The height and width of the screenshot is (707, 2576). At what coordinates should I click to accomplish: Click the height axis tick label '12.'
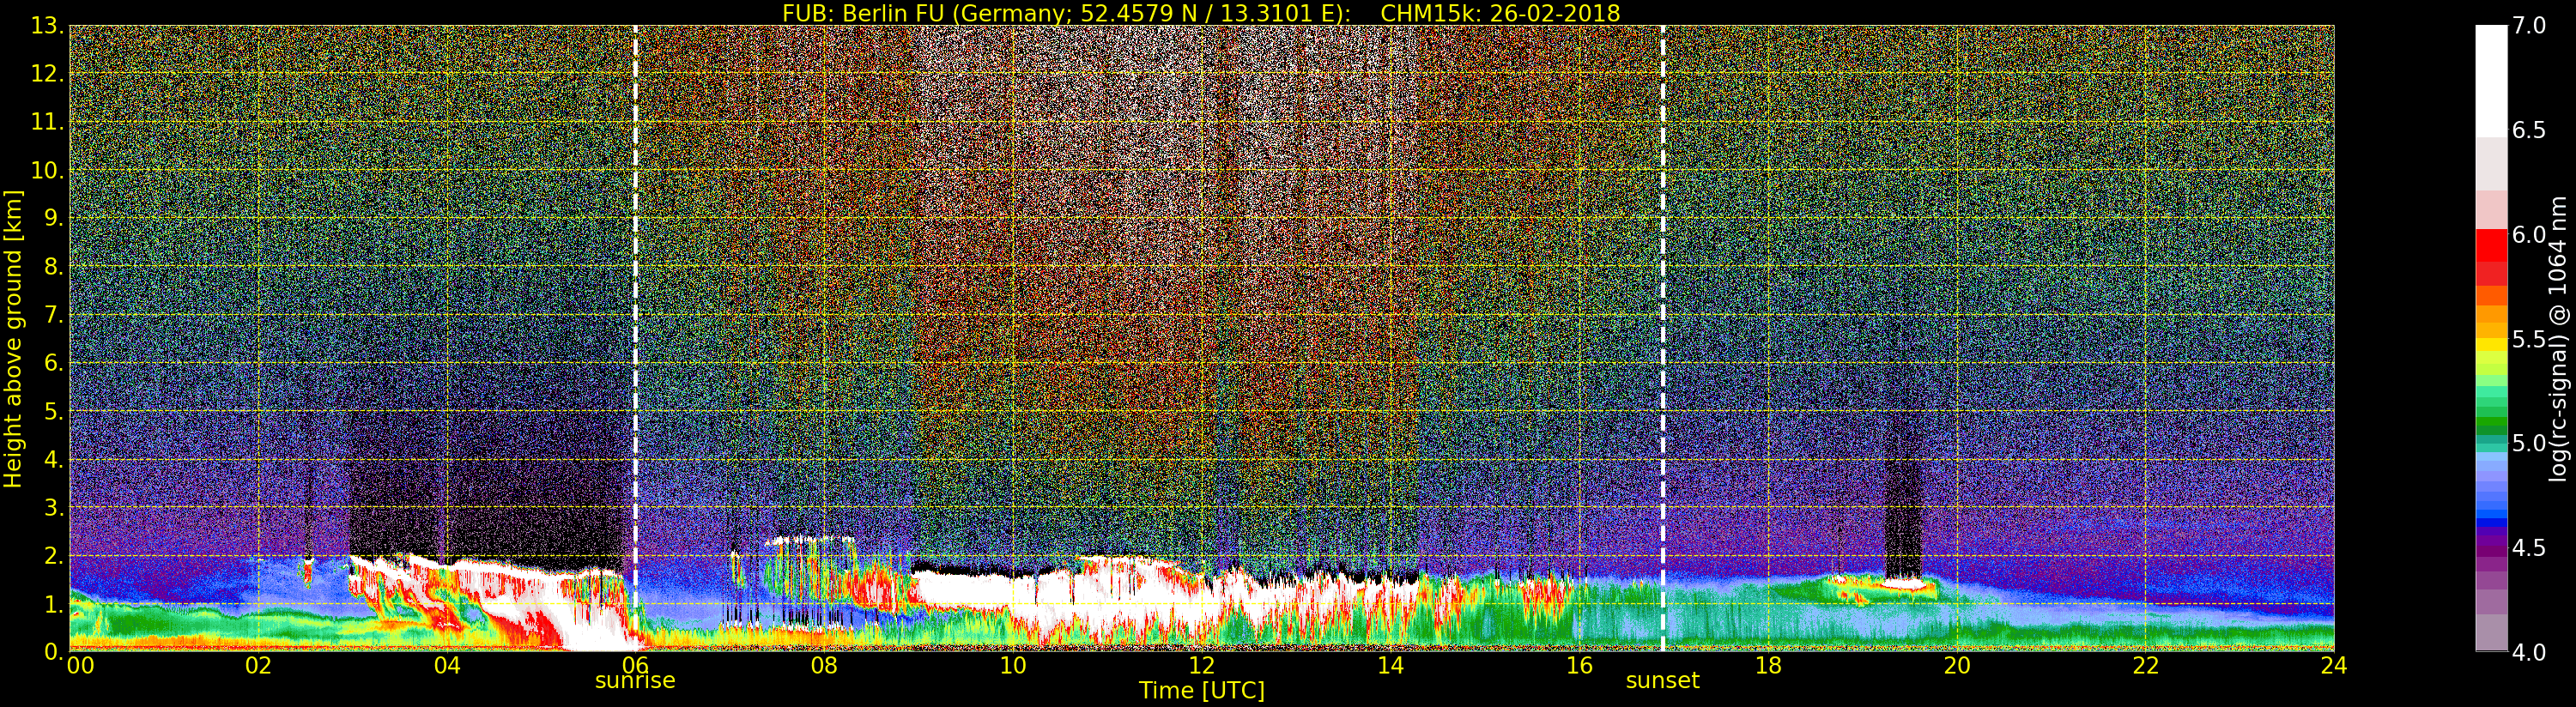pyautogui.click(x=47, y=74)
